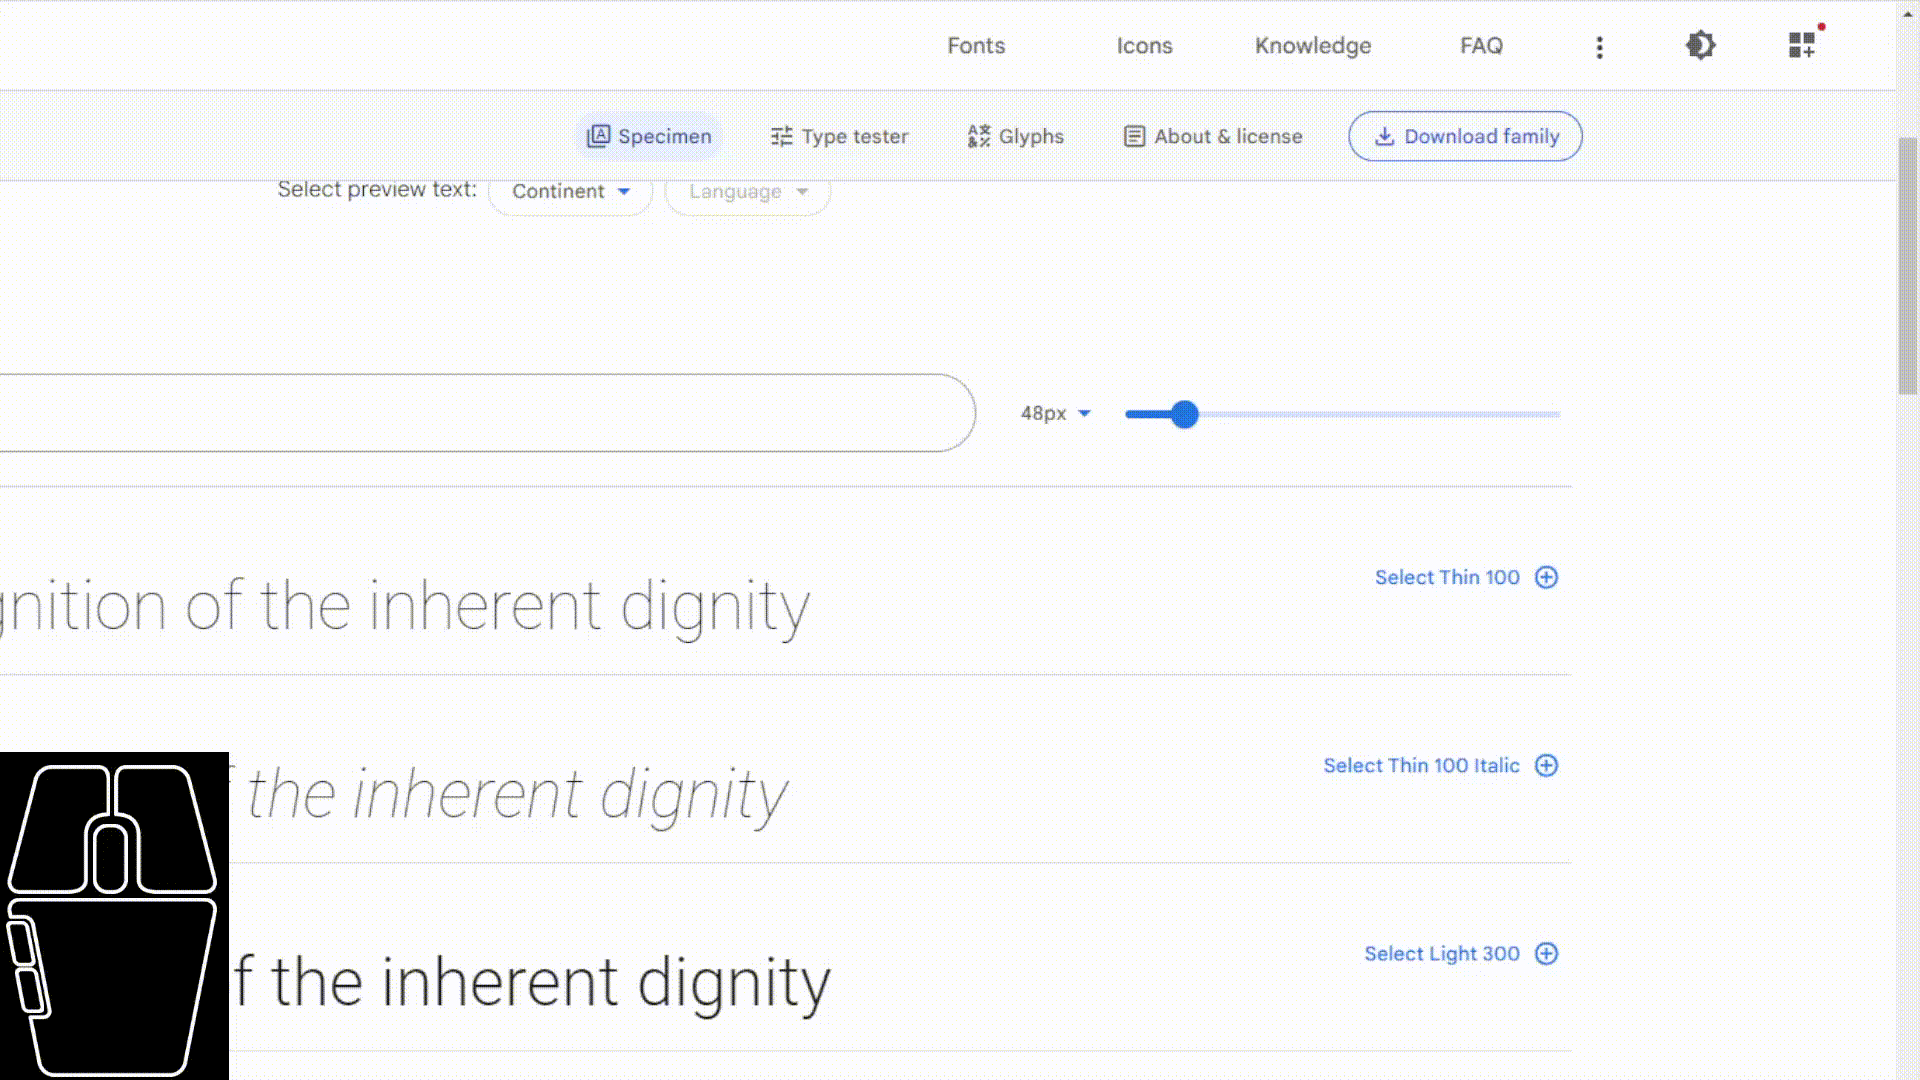Click the Glyphs tab icon
Image resolution: width=1920 pixels, height=1080 pixels.
pyautogui.click(x=978, y=136)
